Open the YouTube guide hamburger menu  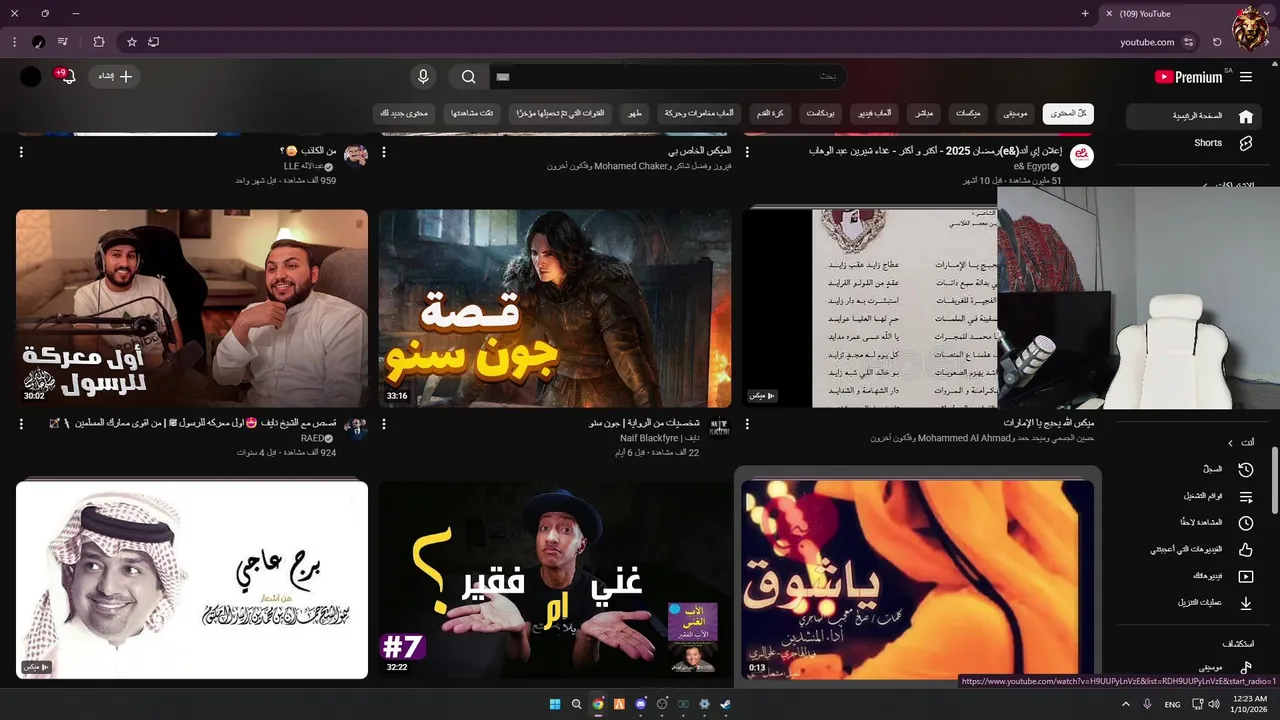1246,77
